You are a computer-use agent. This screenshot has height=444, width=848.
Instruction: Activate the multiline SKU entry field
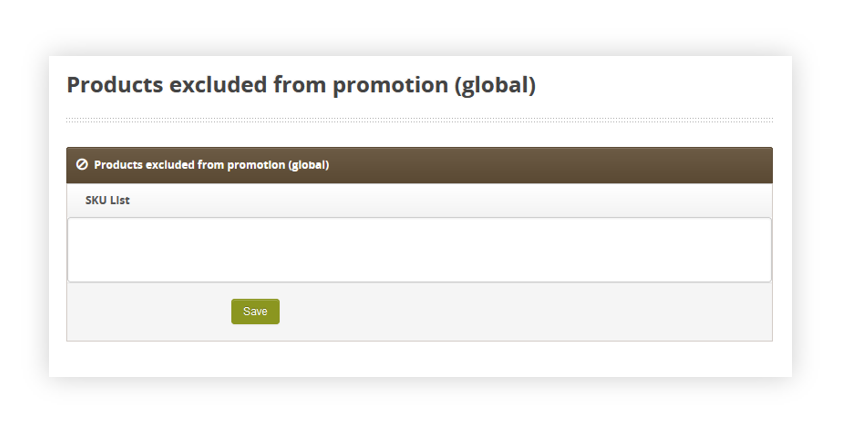[x=419, y=250]
